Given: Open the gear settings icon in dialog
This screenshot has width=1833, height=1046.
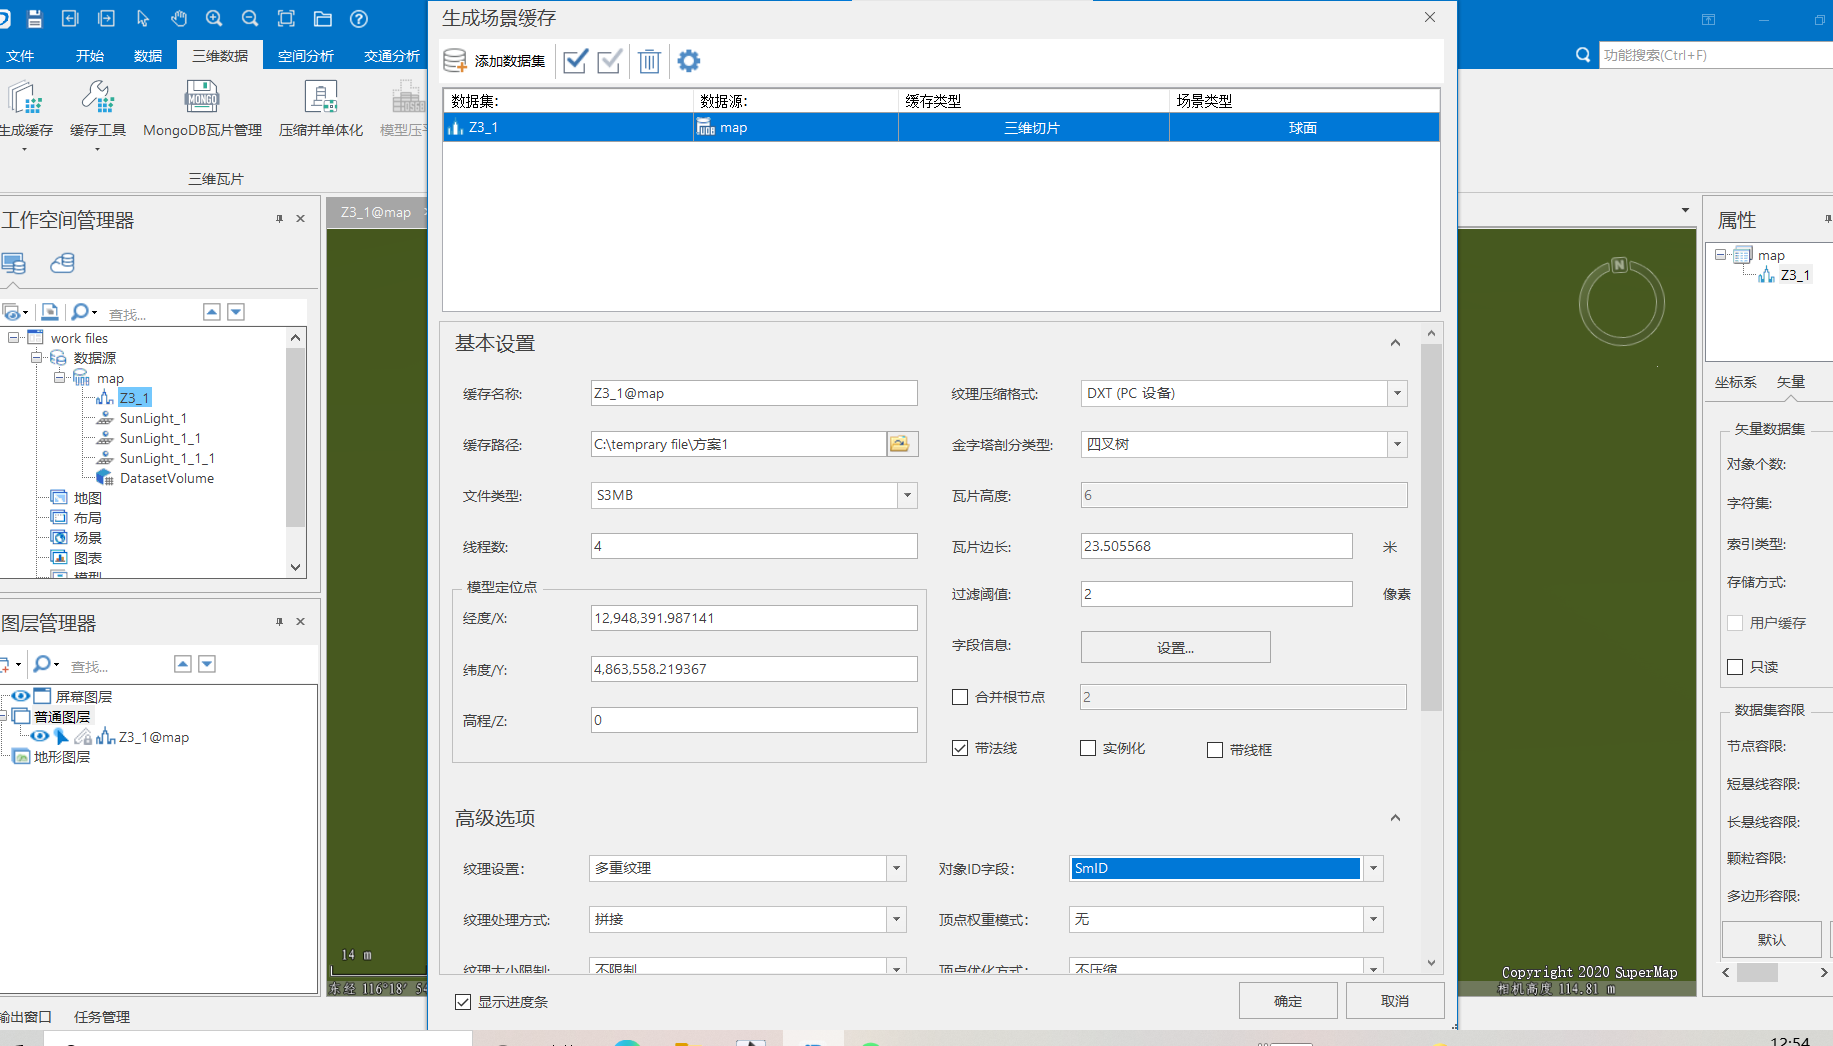Looking at the screenshot, I should point(688,61).
